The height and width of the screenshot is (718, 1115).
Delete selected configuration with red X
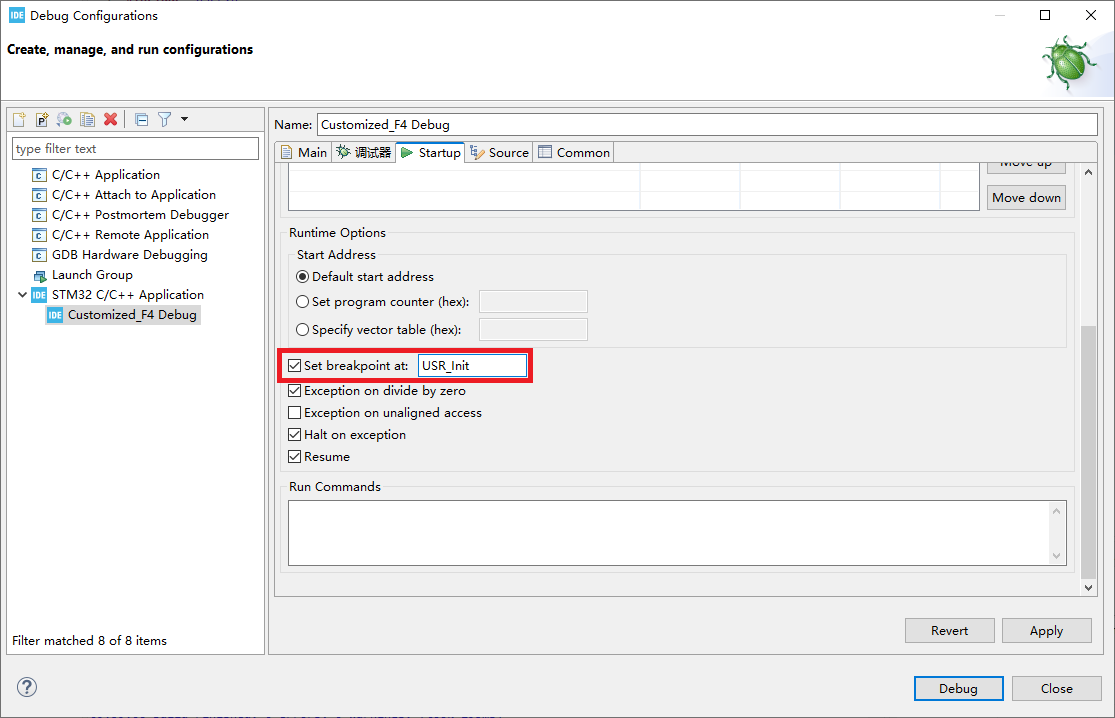coord(111,120)
